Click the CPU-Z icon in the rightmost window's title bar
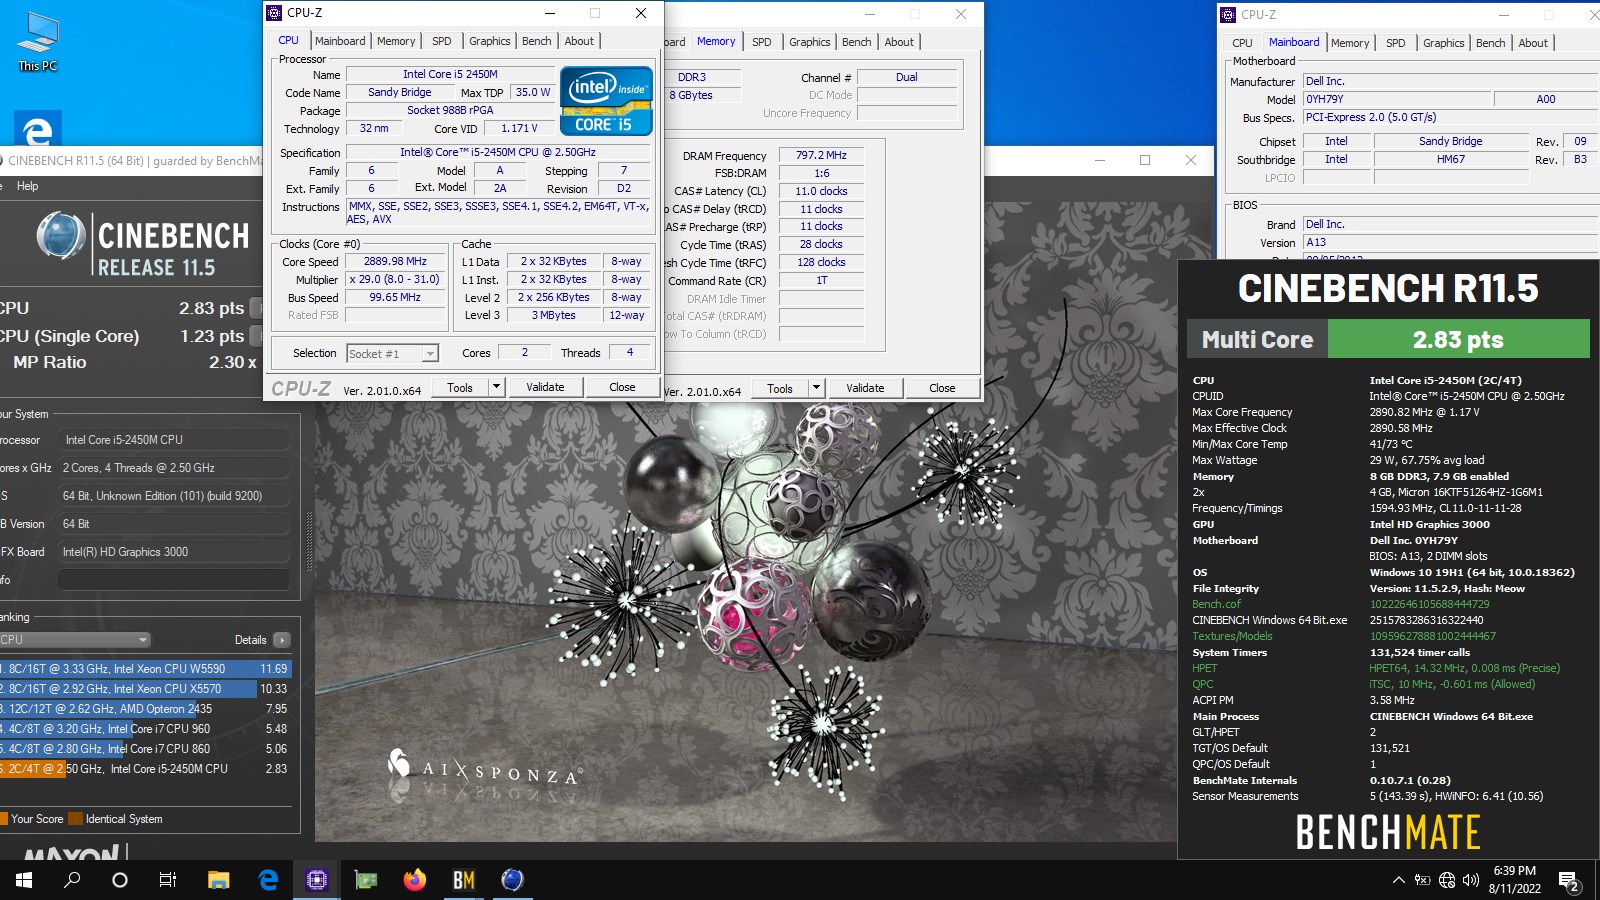 coord(1228,15)
